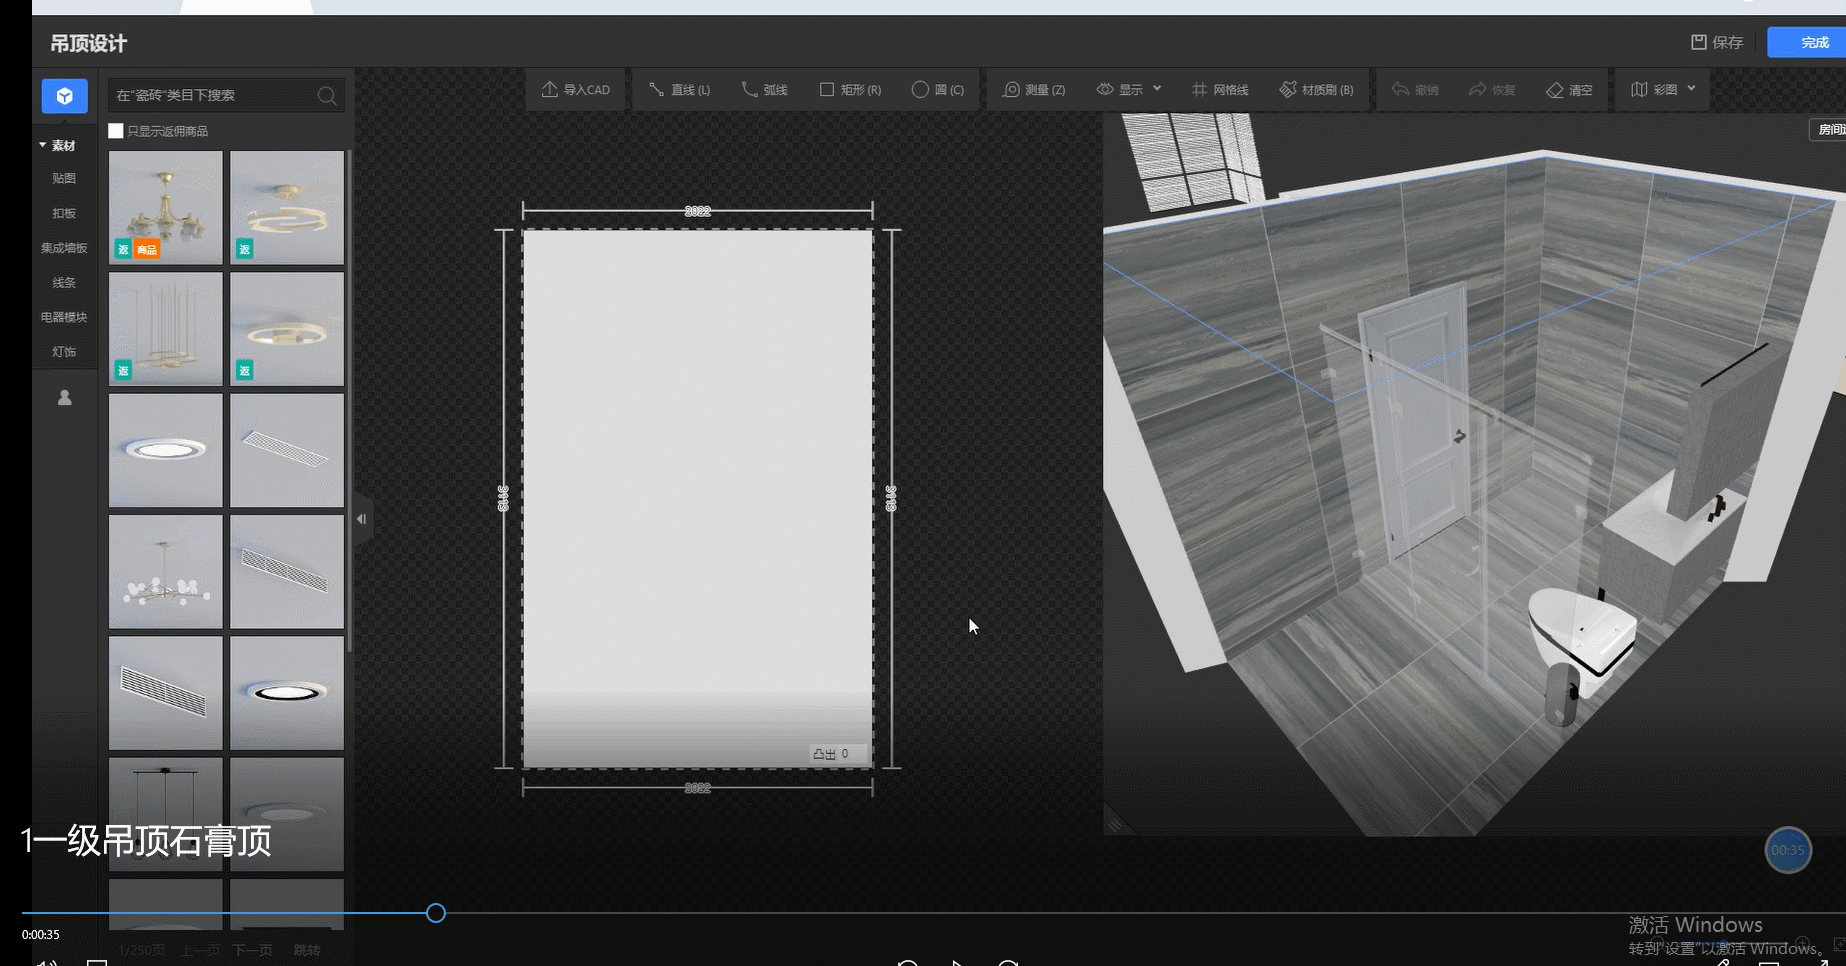Image resolution: width=1846 pixels, height=966 pixels.
Task: Click the video progress slider handle
Action: point(436,913)
